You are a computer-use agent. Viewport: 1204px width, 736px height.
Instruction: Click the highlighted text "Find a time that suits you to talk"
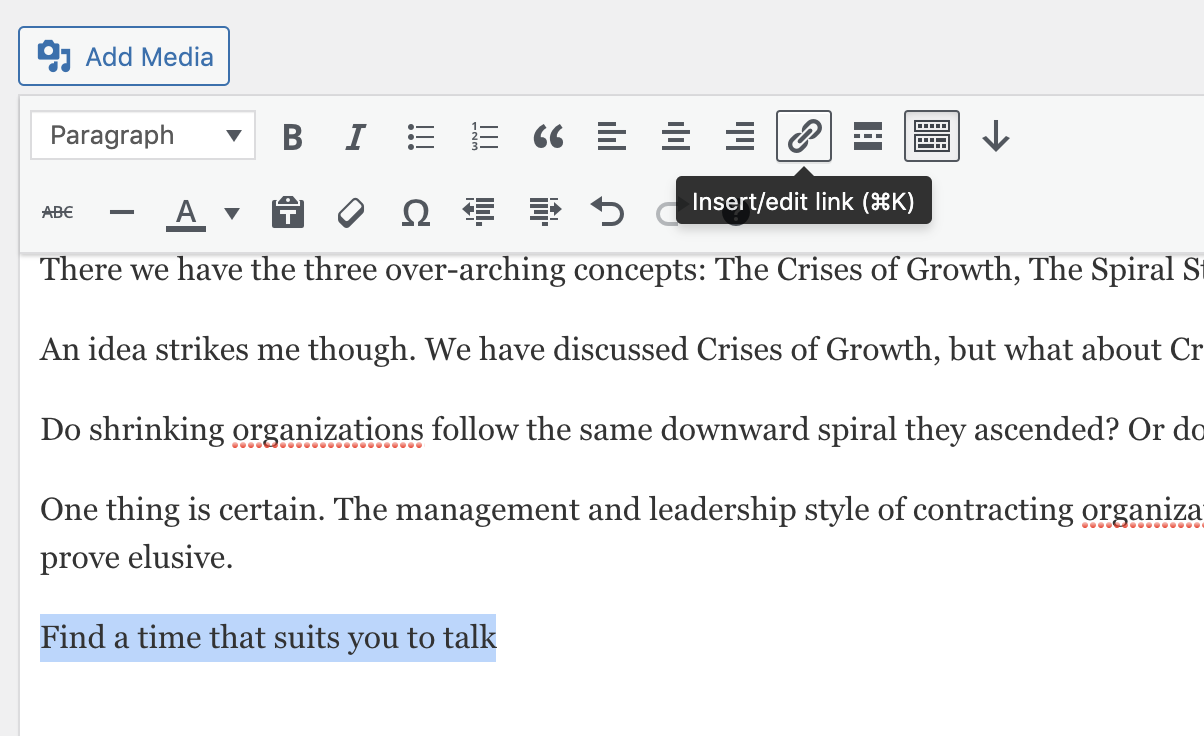click(x=268, y=638)
